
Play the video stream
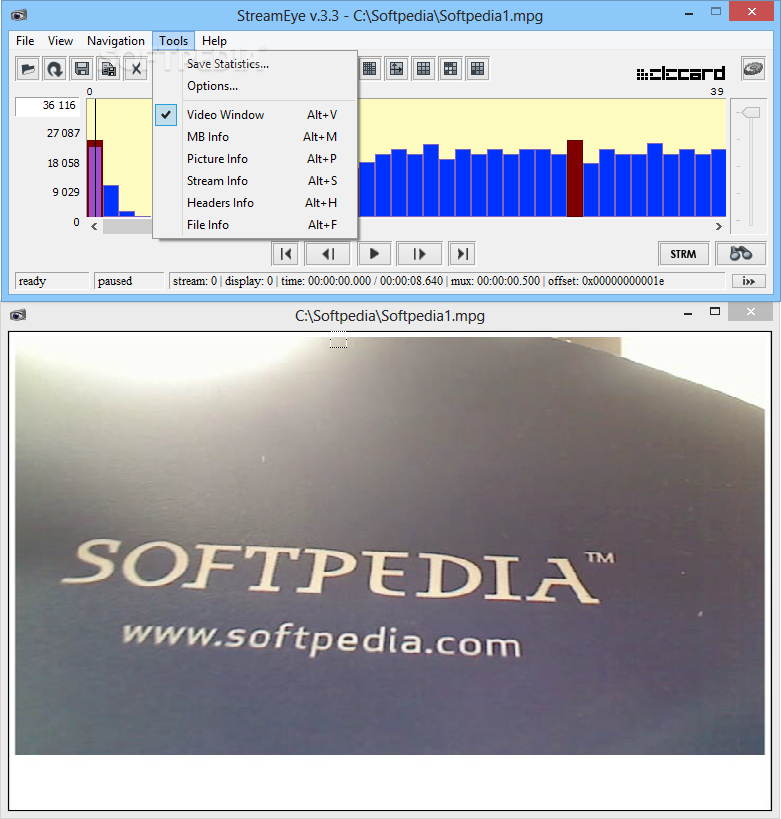374,254
